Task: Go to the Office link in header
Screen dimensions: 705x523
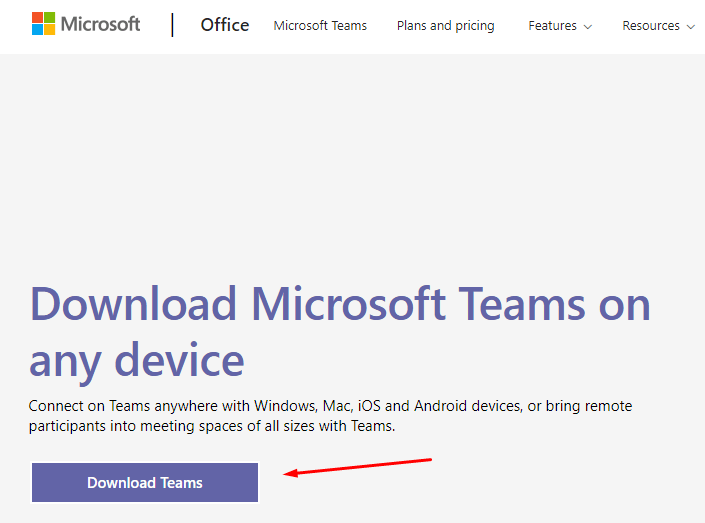Action: tap(225, 25)
